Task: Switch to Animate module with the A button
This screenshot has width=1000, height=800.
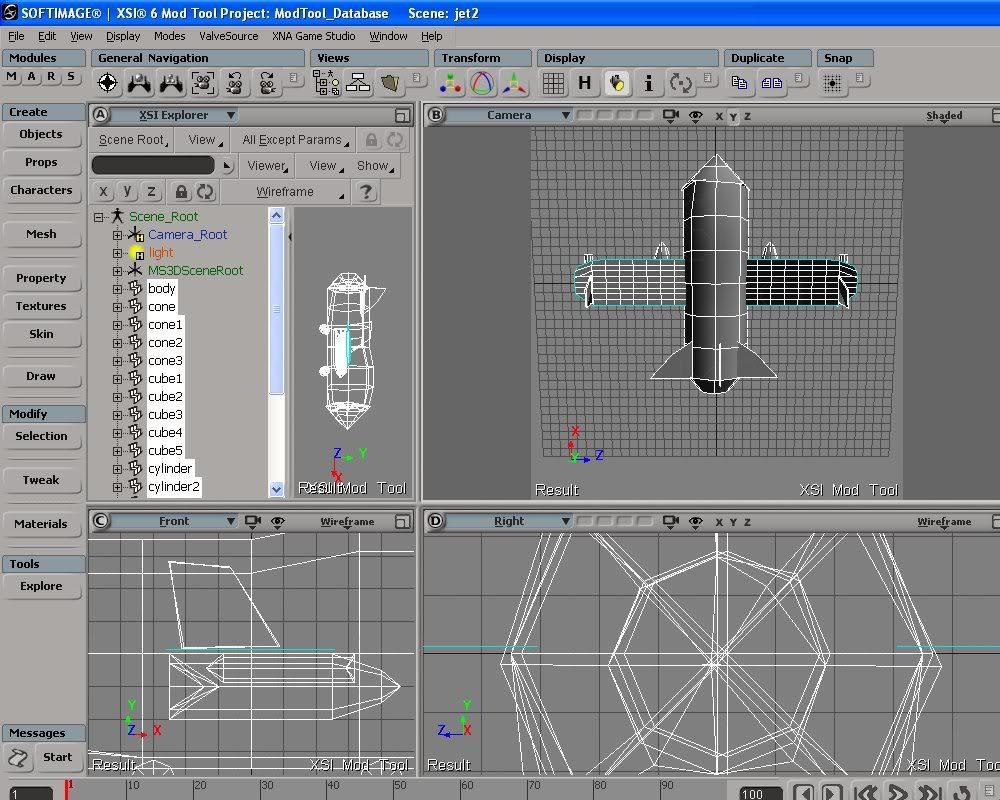Action: coord(31,77)
